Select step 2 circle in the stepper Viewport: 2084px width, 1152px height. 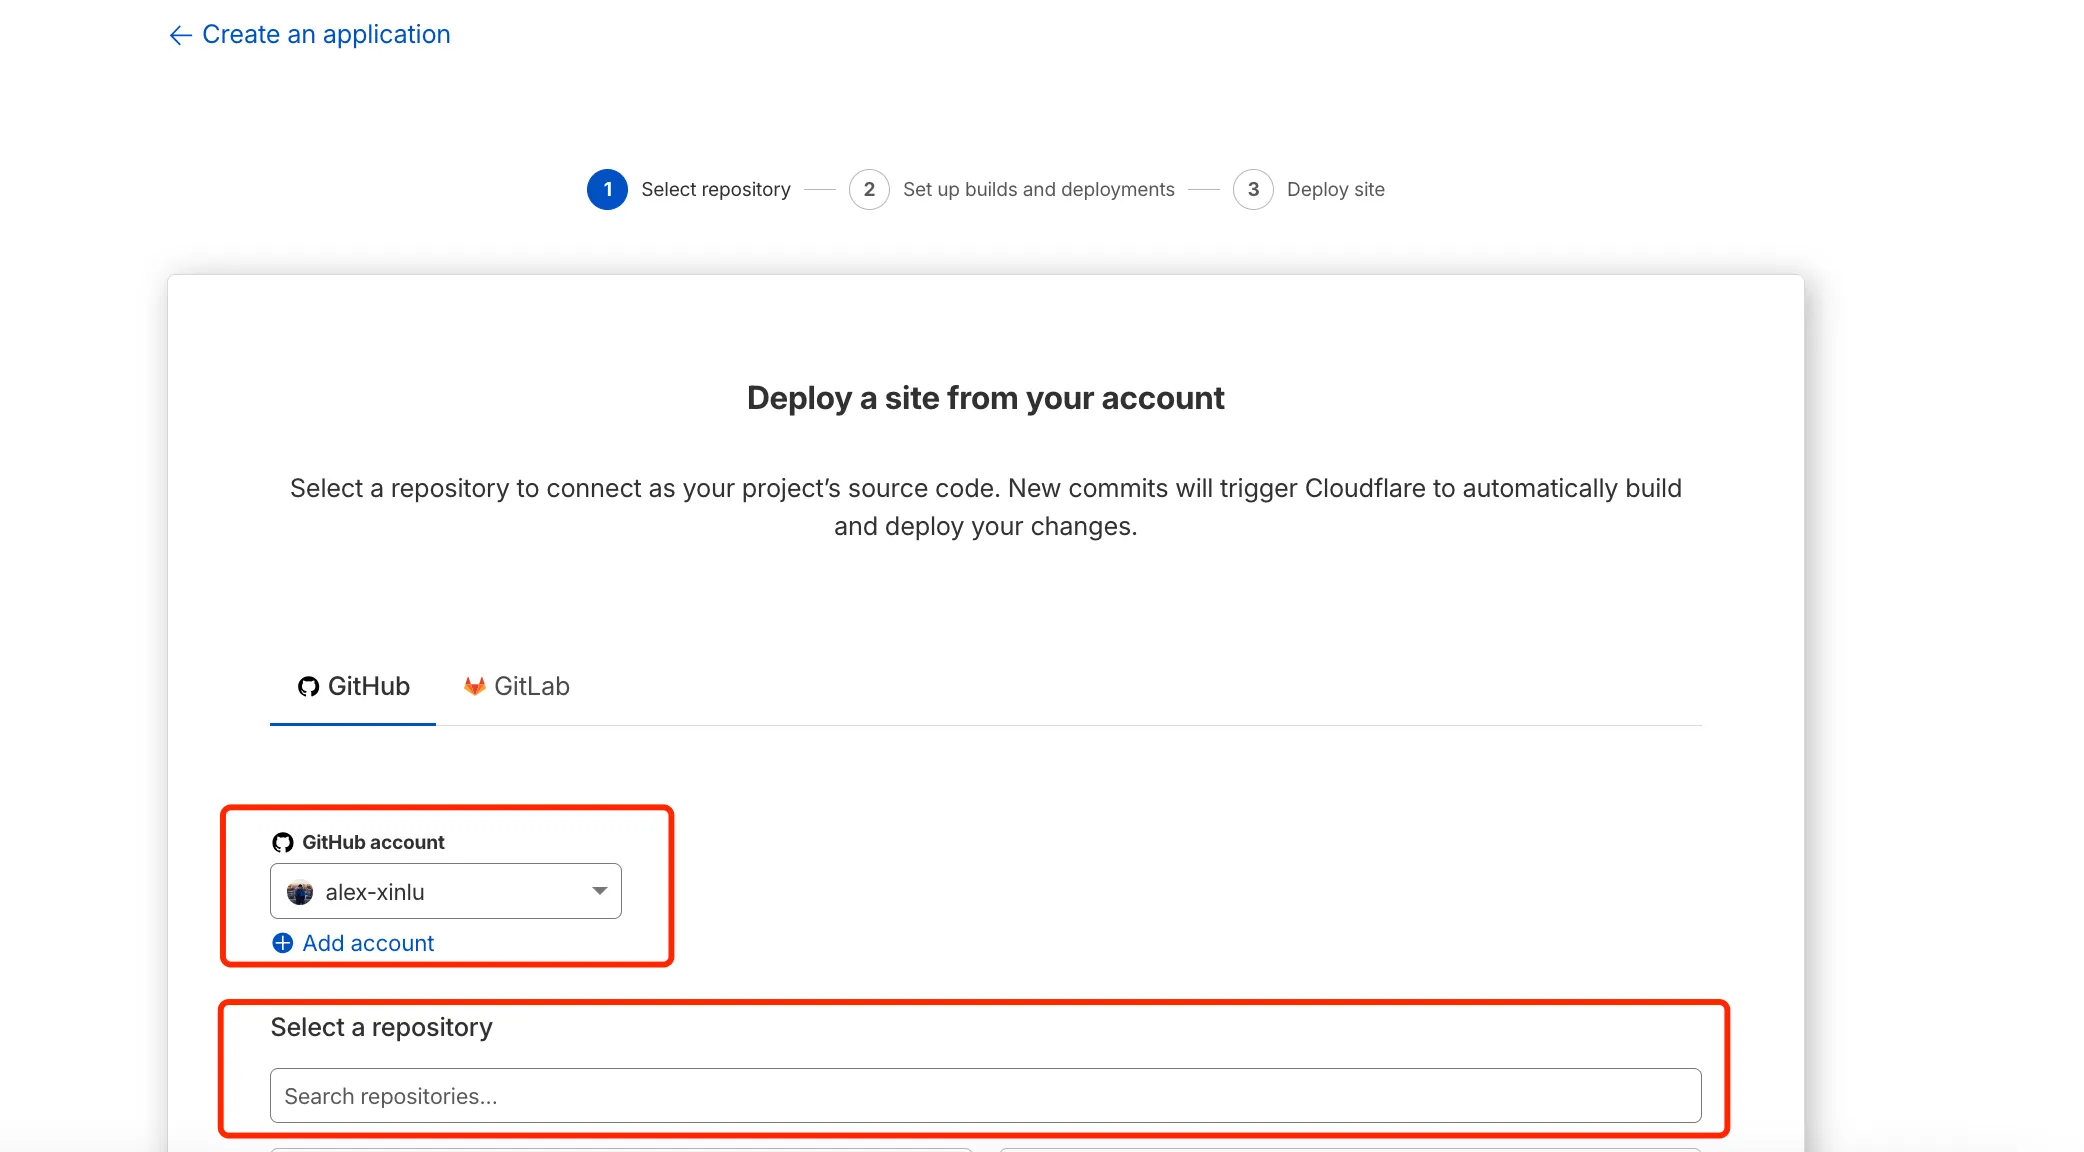click(x=869, y=189)
